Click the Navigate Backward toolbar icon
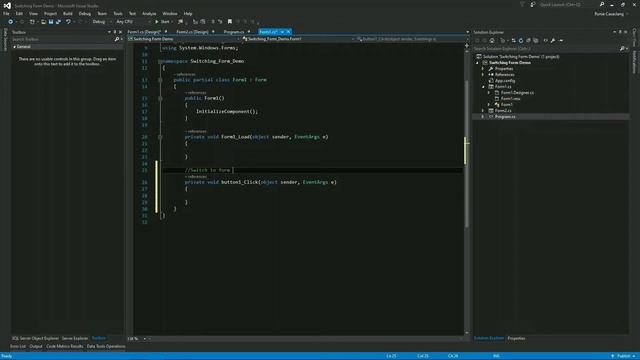This screenshot has height=360, width=640. [11, 22]
